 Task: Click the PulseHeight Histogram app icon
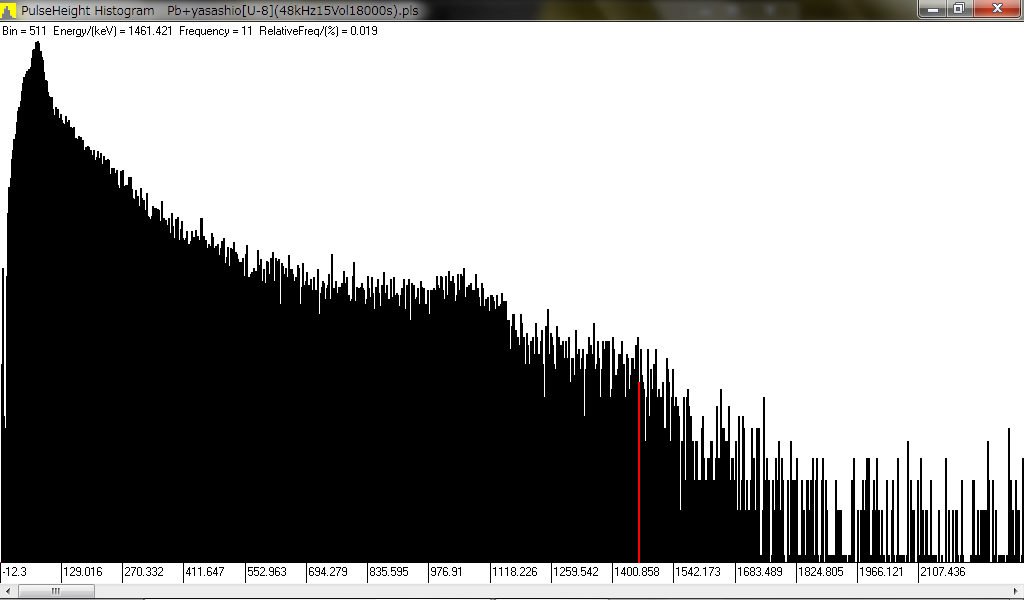coord(10,10)
